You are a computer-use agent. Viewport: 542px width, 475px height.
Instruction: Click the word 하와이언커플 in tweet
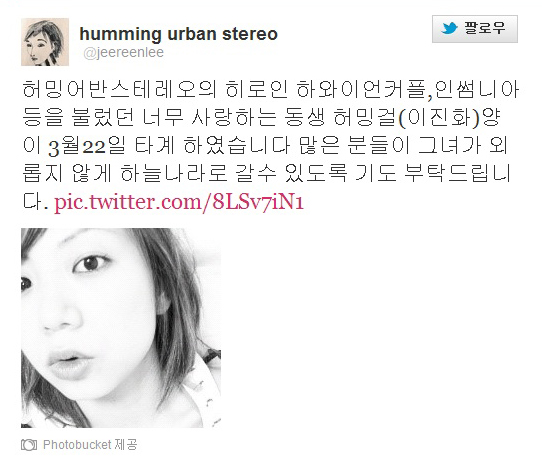pos(361,89)
